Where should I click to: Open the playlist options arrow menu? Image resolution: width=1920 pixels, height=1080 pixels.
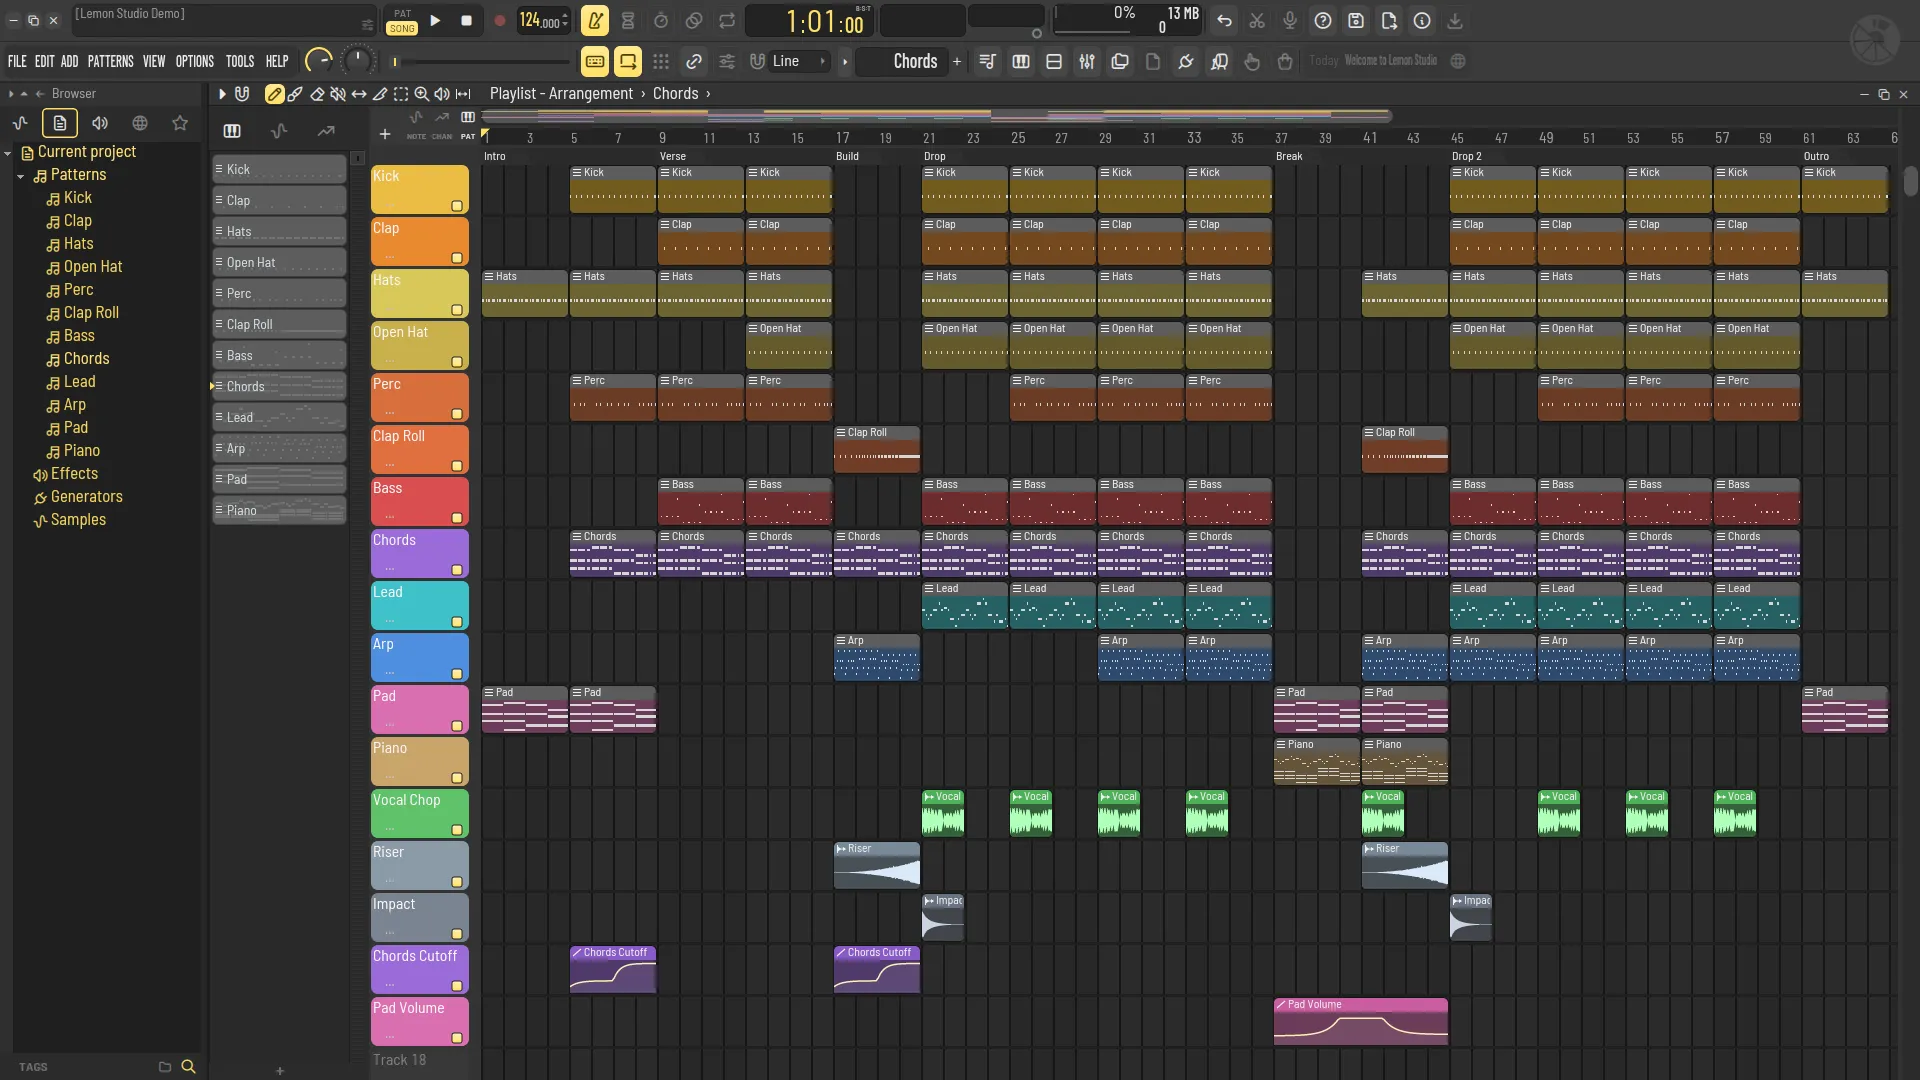pos(222,94)
